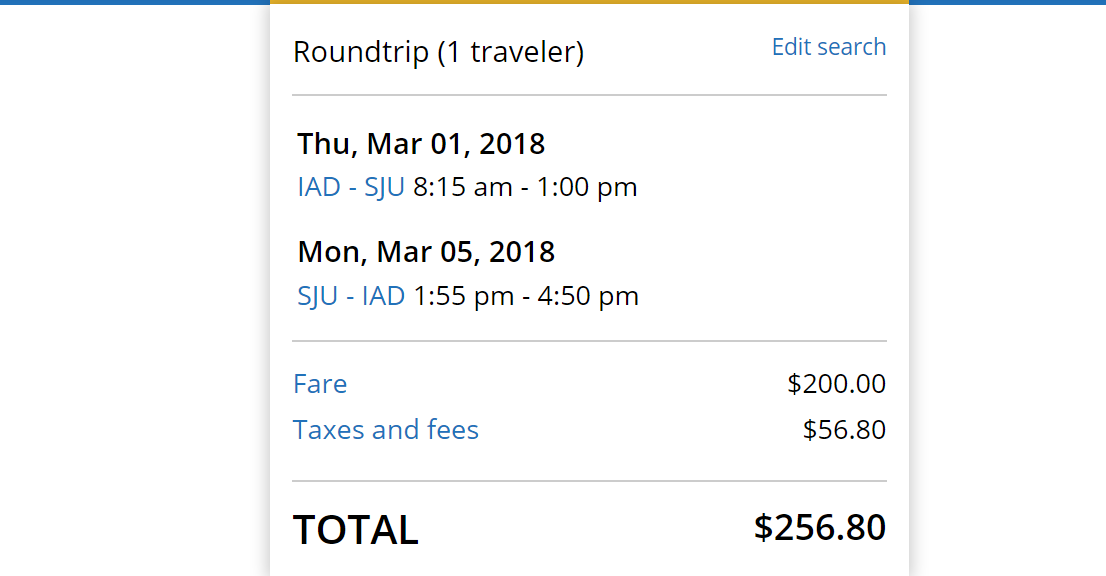Click the blue header bar right of card

click(1007, 2)
